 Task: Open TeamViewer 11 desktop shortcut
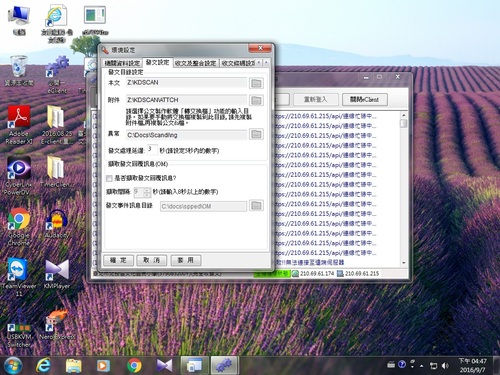click(x=19, y=277)
